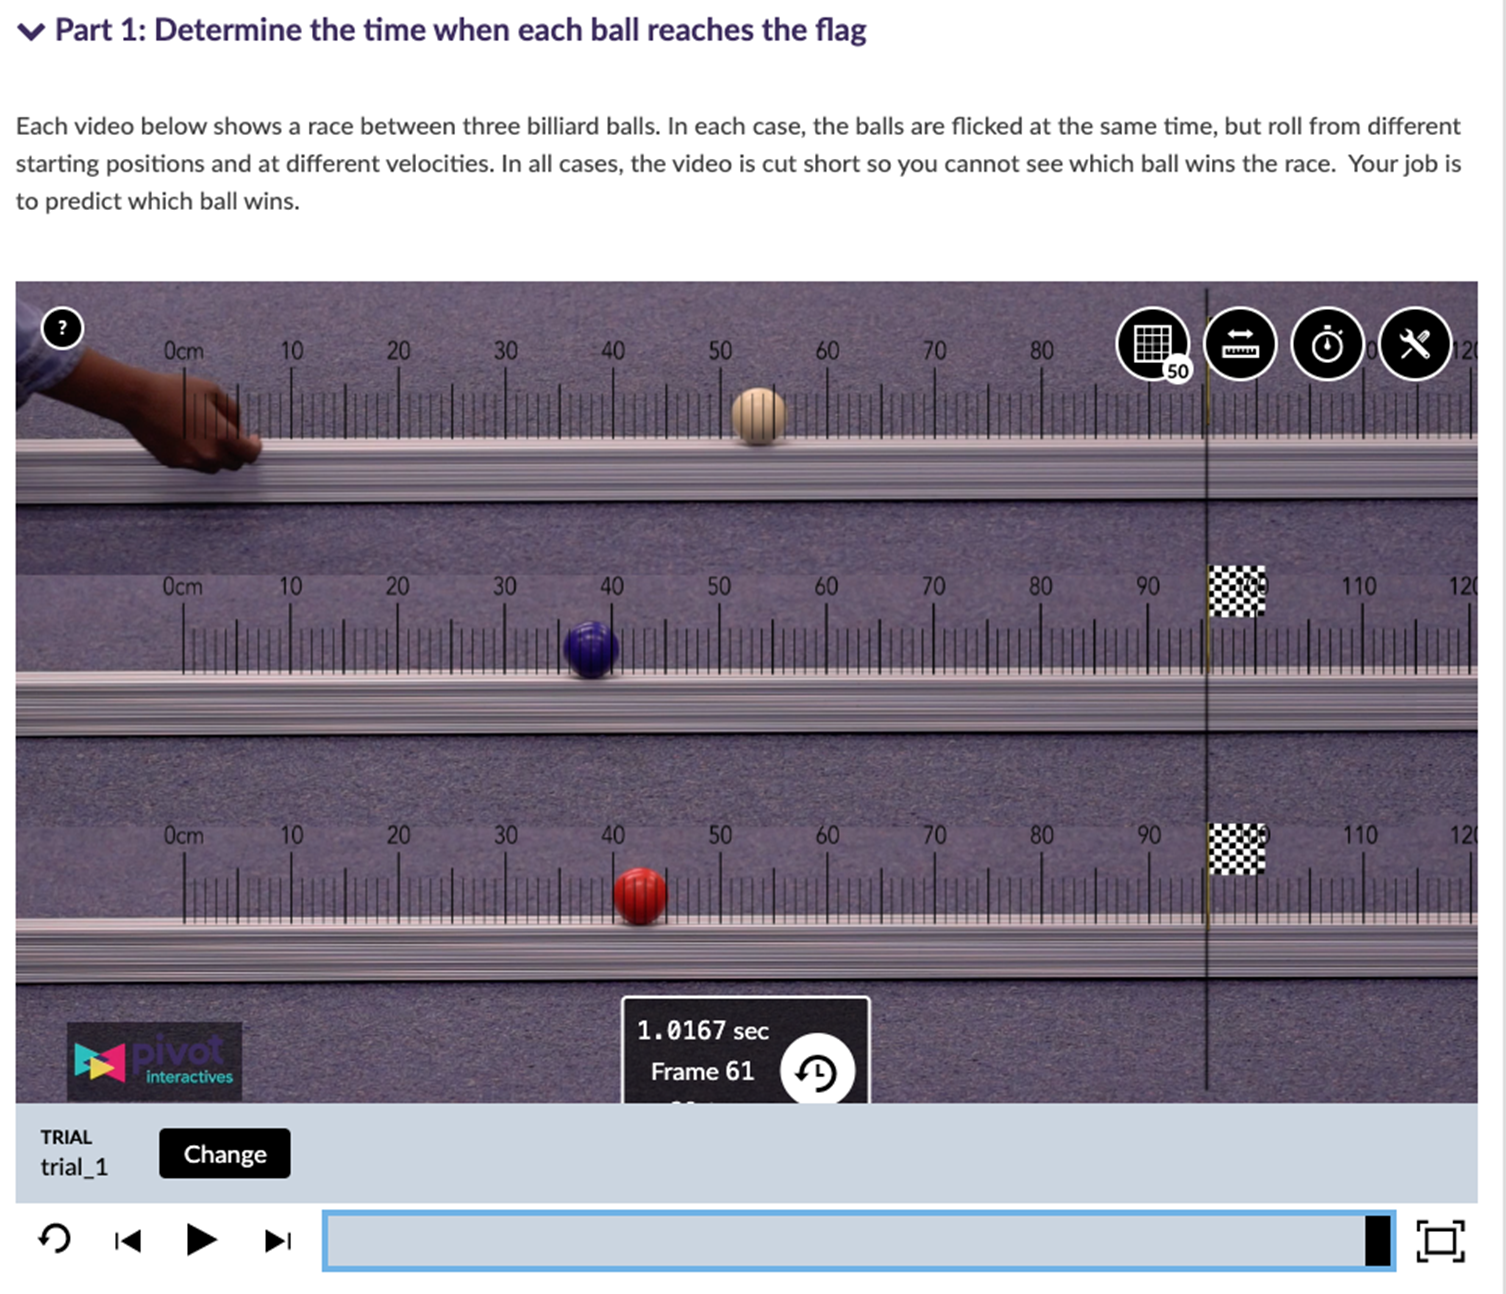Open the help question mark icon
The width and height of the screenshot is (1506, 1294).
point(63,327)
